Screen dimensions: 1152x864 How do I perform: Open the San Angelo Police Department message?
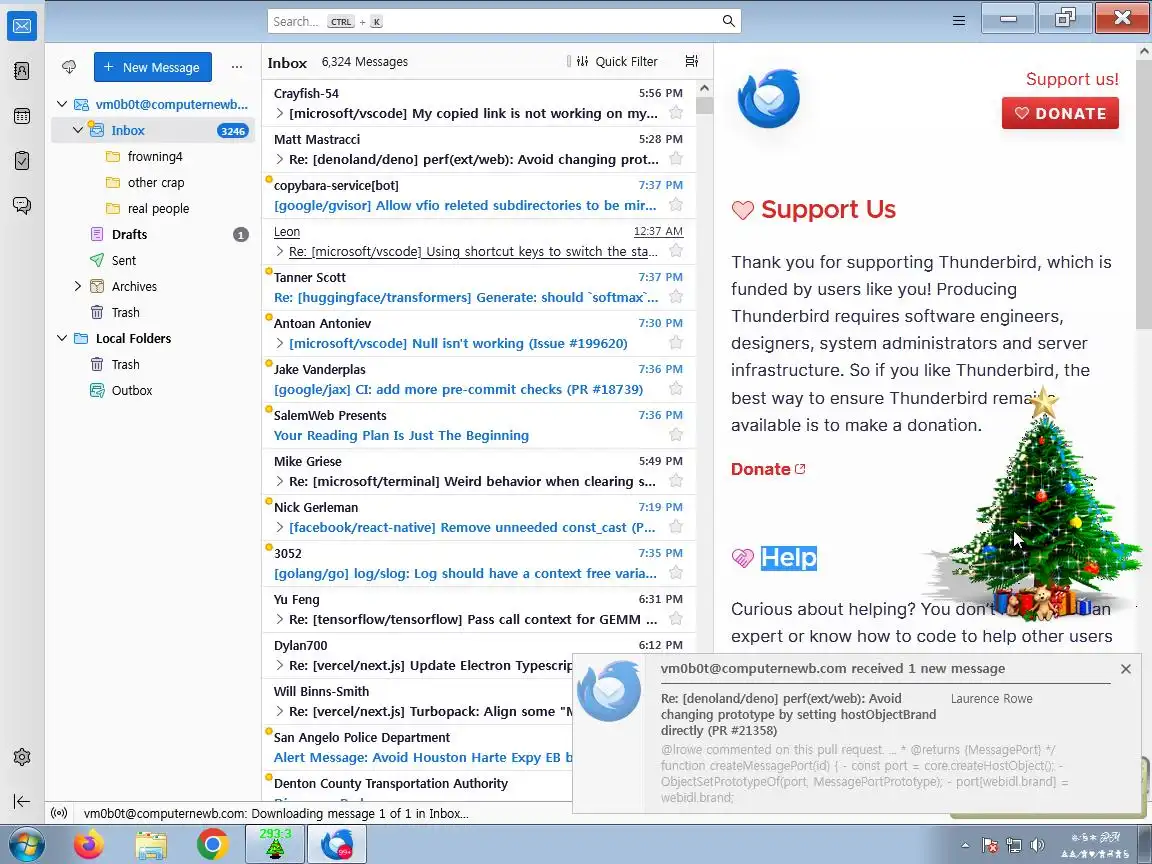tap(417, 747)
